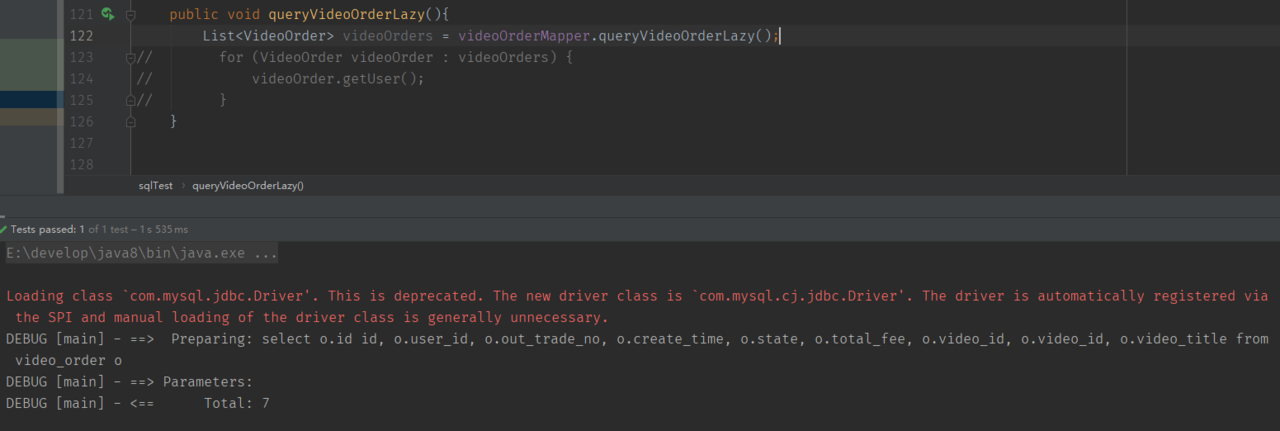This screenshot has height=431, width=1280.
Task: Click the DEBUG Total: 7 console line
Action: pos(137,403)
